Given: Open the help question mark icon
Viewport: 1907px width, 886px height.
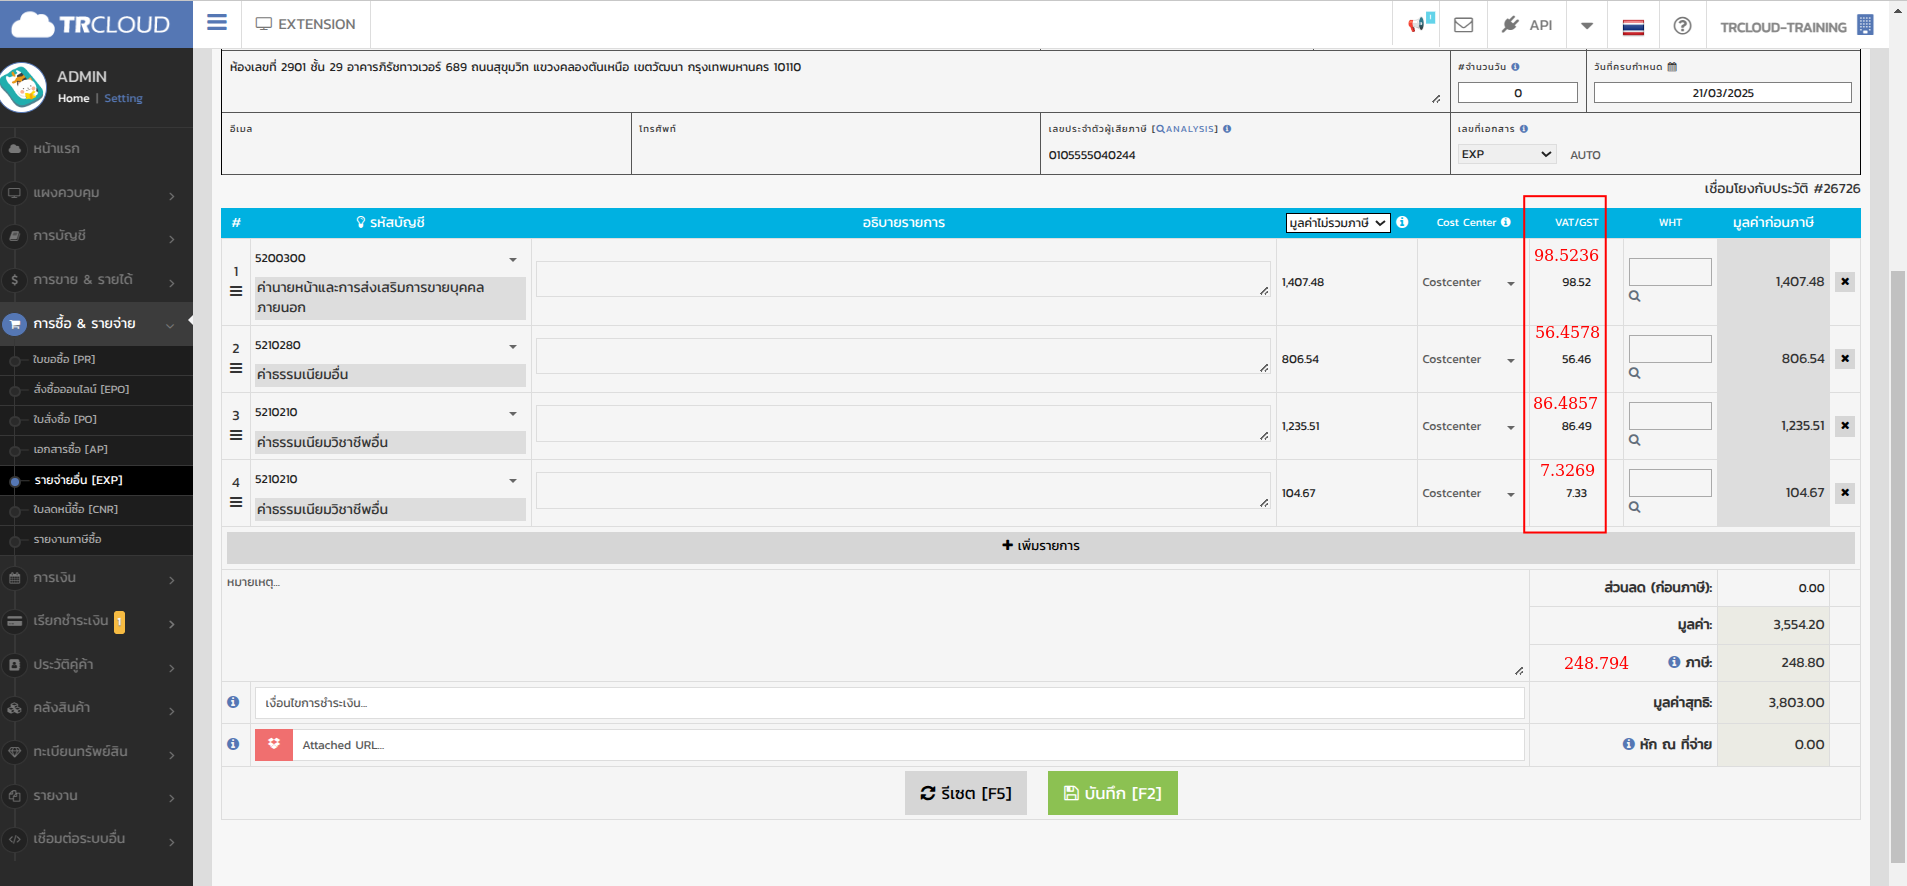Looking at the screenshot, I should pos(1682,26).
